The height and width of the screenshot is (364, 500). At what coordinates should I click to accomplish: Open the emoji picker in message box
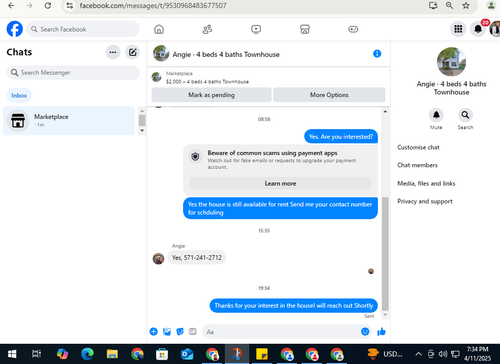pos(365,331)
